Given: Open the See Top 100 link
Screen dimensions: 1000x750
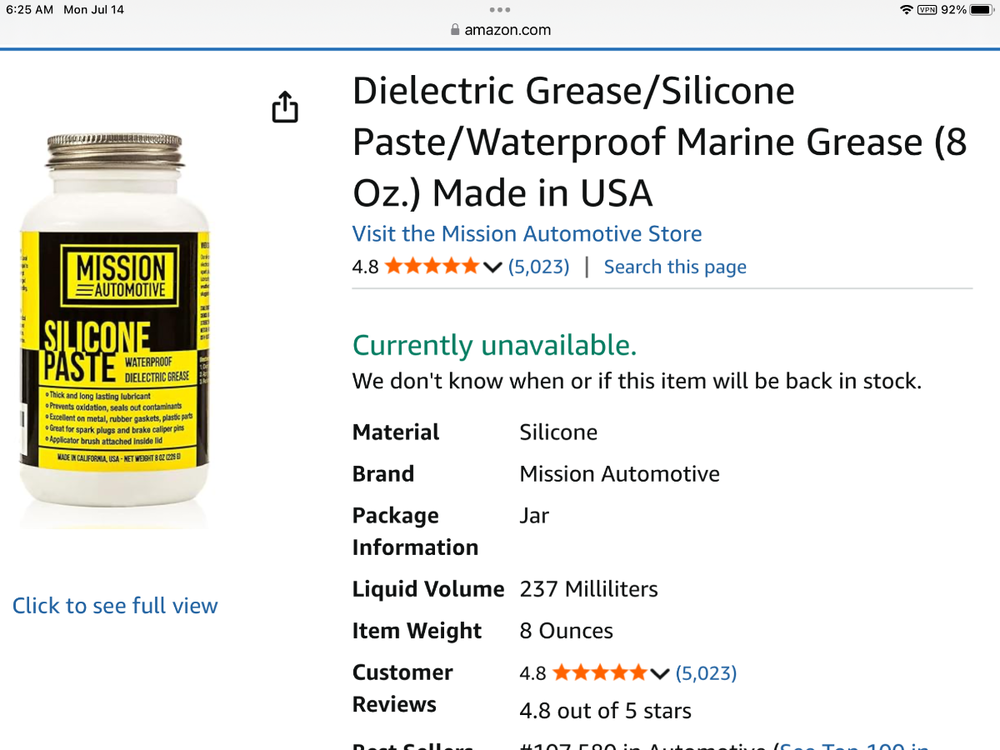Looking at the screenshot, I should pos(854,745).
